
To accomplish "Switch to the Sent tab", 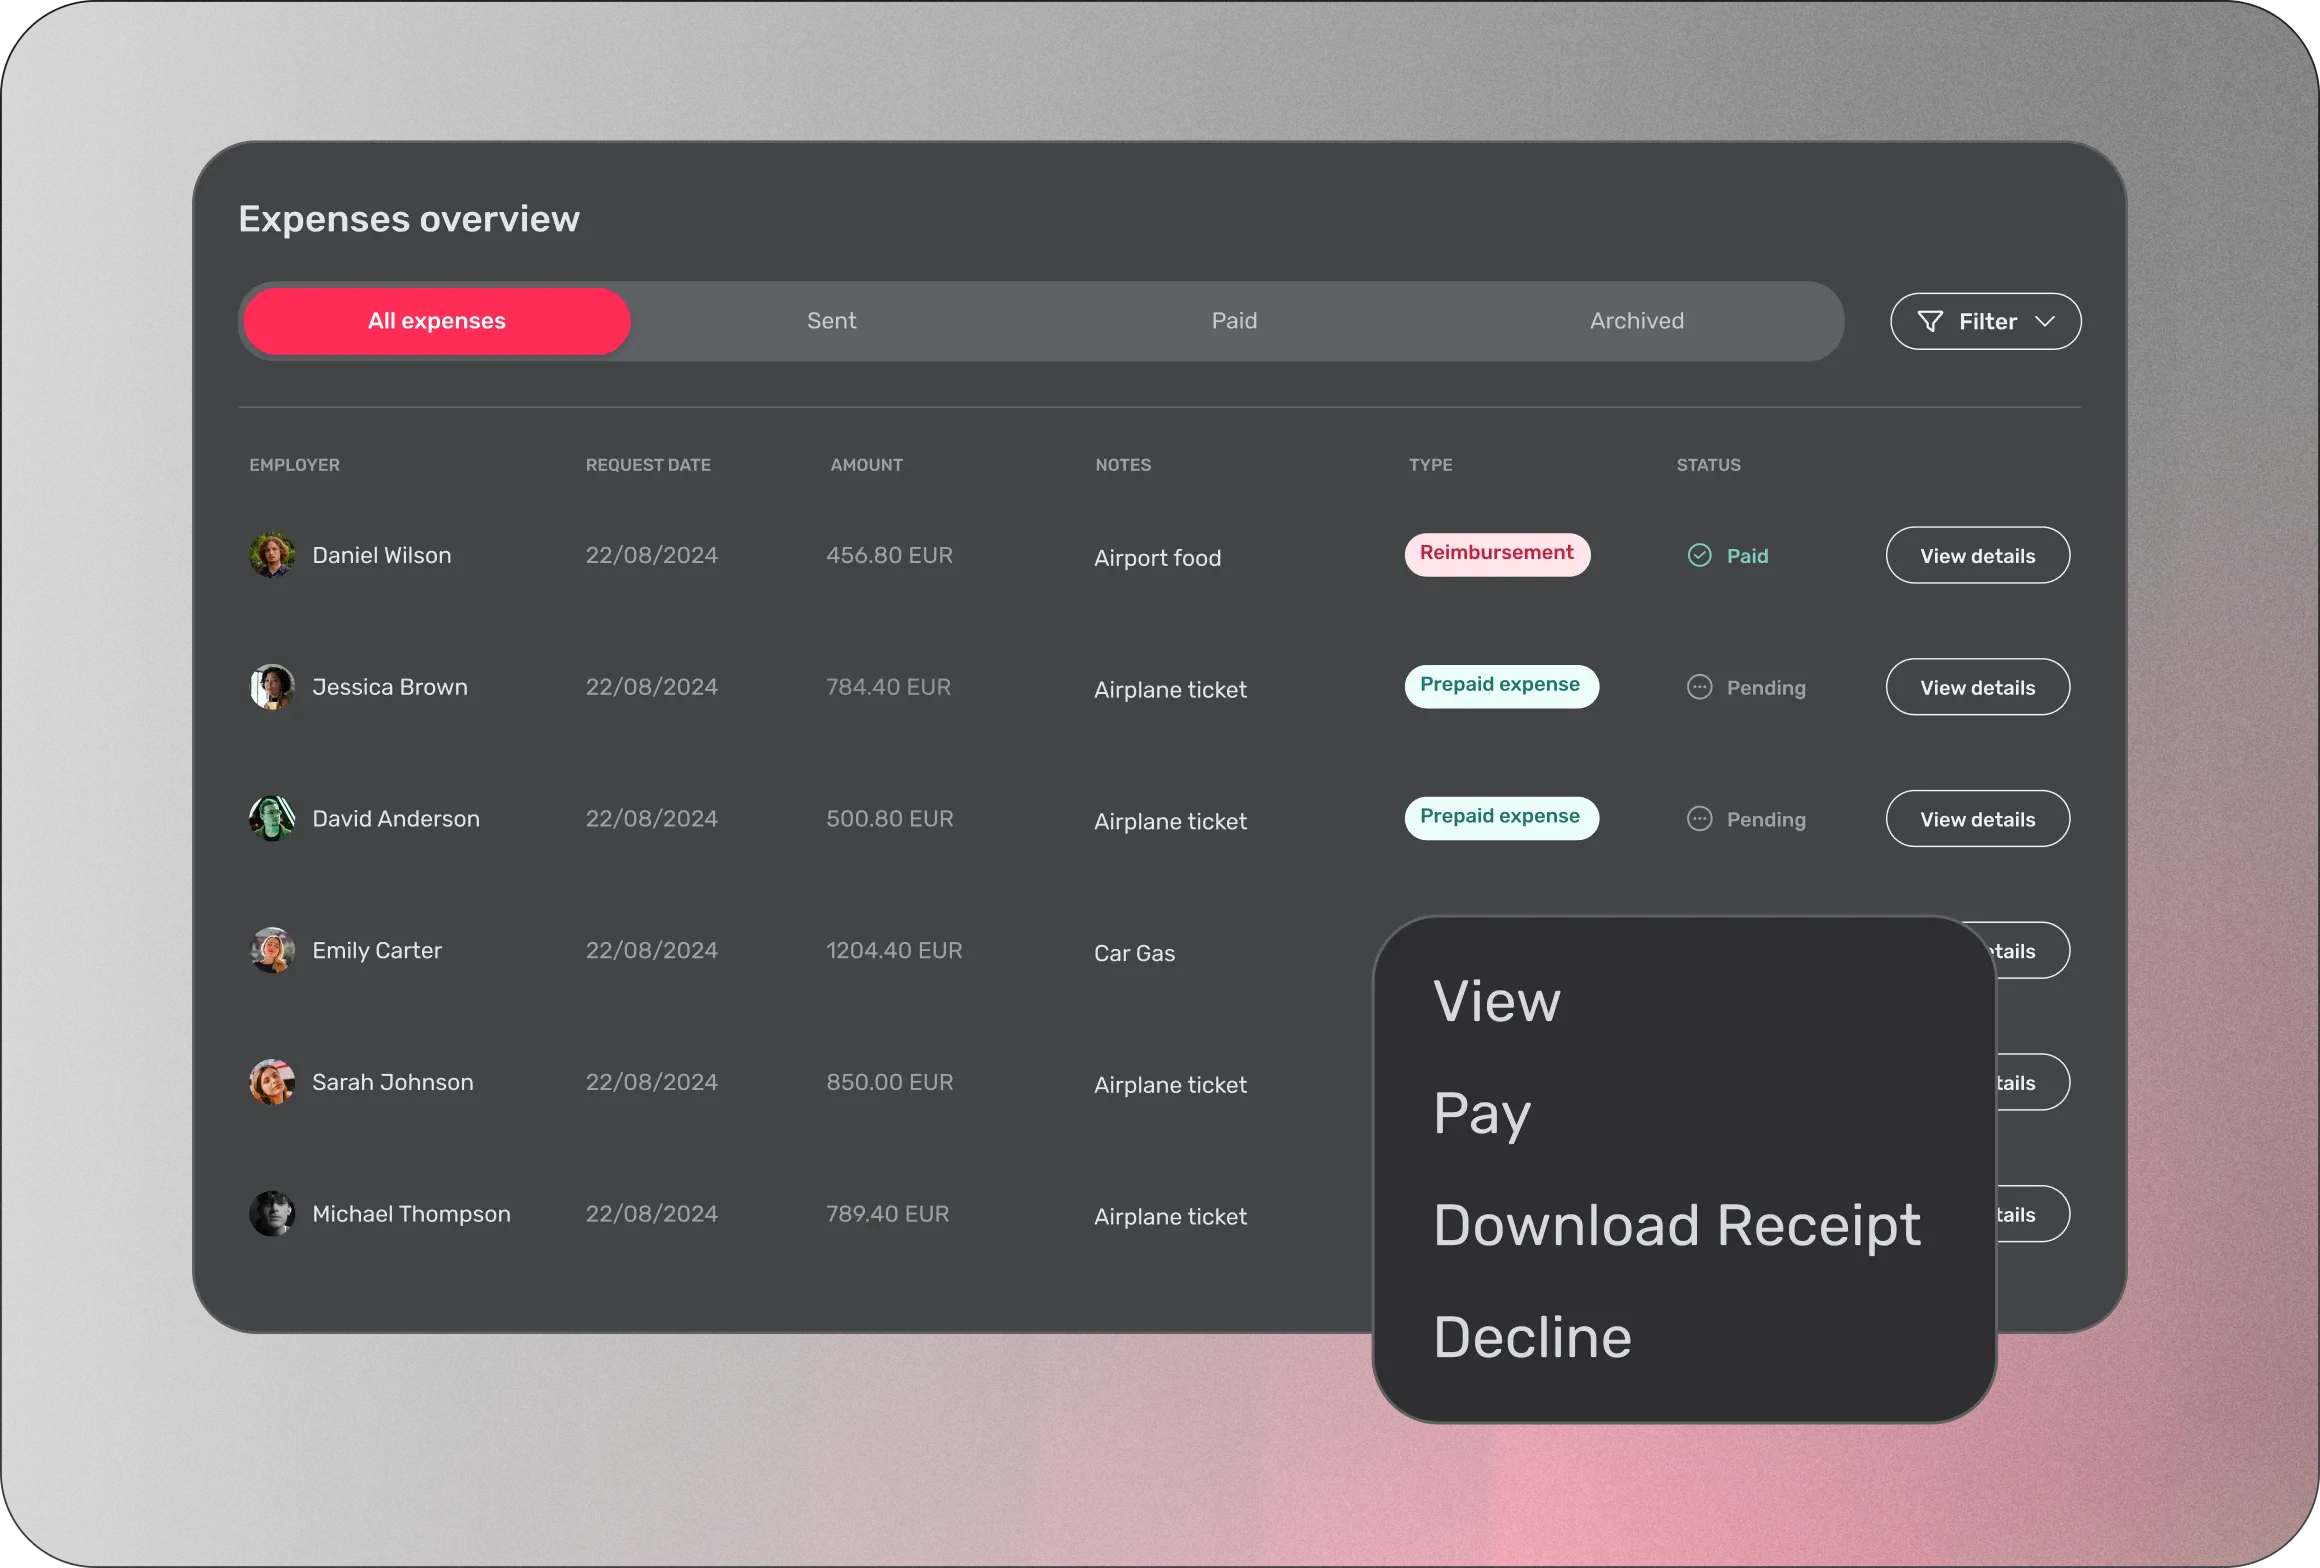I will [831, 321].
